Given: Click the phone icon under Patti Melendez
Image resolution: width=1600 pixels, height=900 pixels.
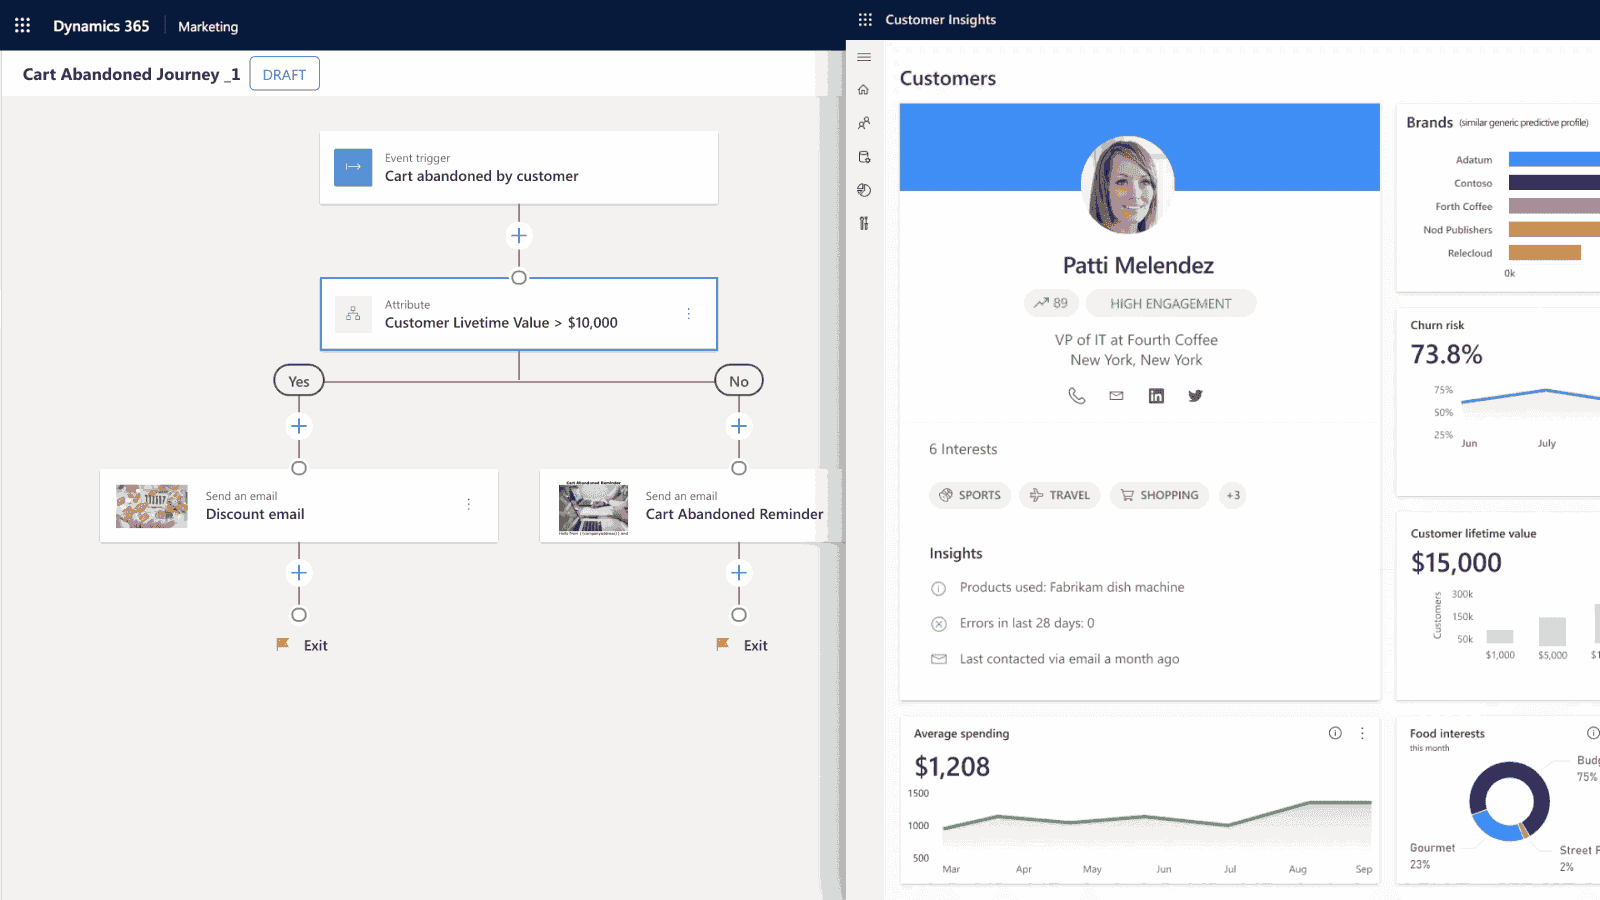Looking at the screenshot, I should [1077, 396].
